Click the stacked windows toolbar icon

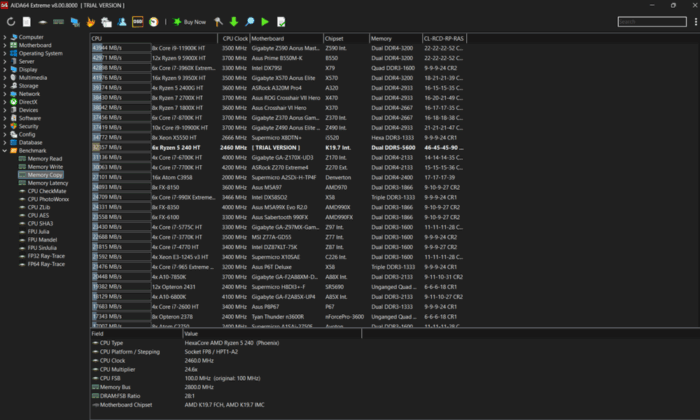106,21
